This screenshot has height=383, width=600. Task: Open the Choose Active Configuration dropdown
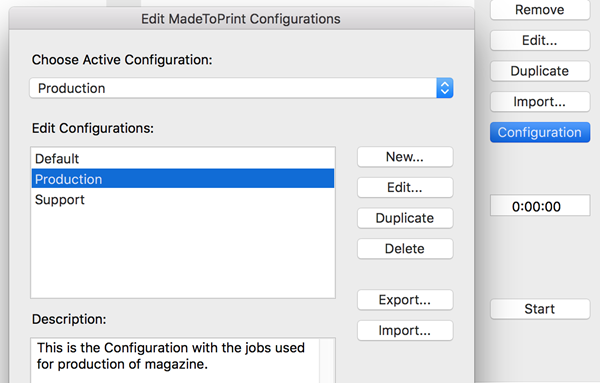tap(241, 88)
